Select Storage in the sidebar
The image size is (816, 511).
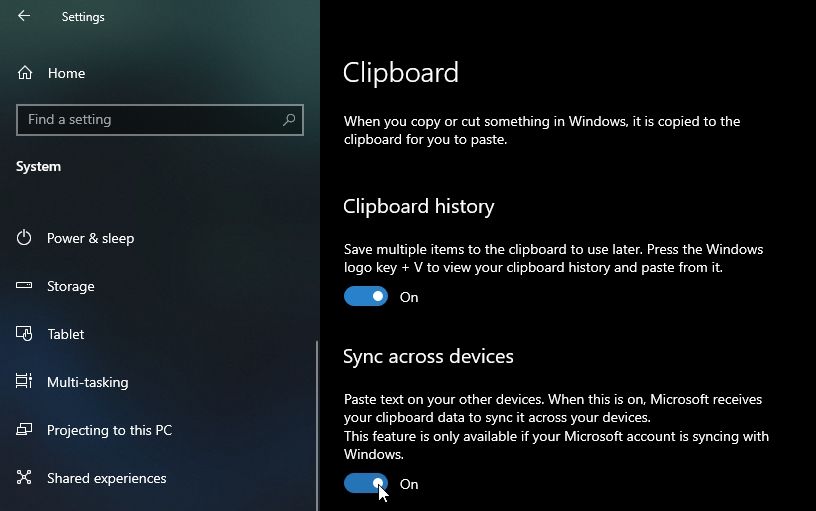(70, 286)
